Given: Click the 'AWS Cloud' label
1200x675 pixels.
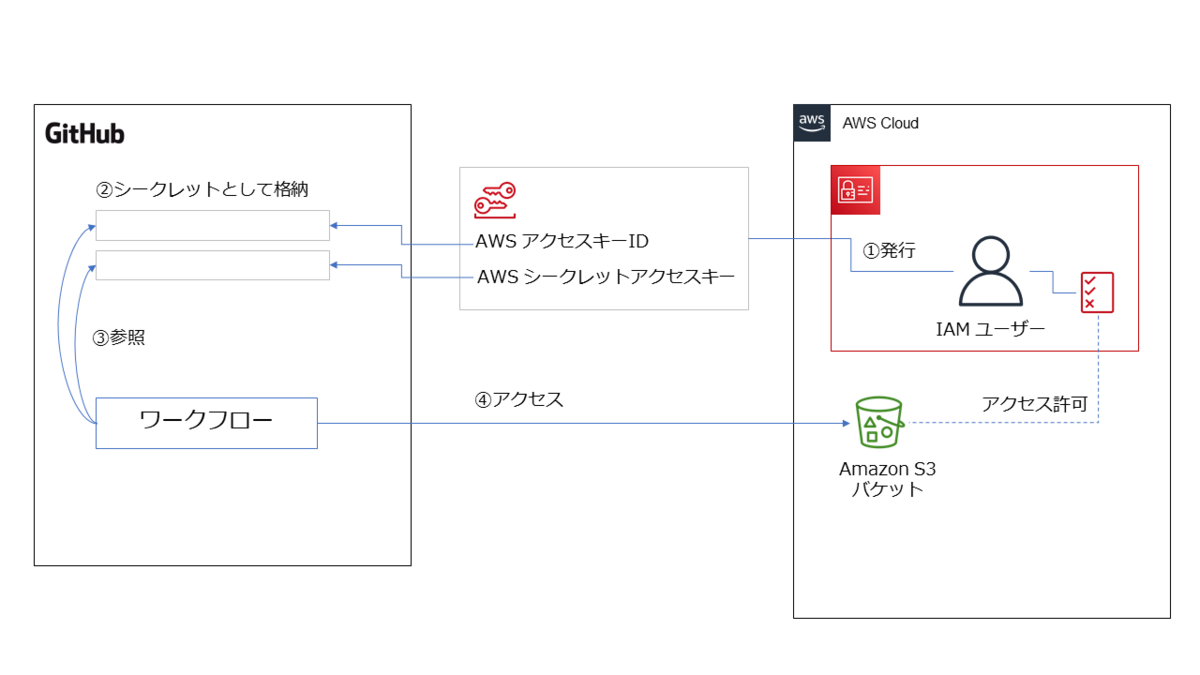Looking at the screenshot, I should pyautogui.click(x=880, y=123).
